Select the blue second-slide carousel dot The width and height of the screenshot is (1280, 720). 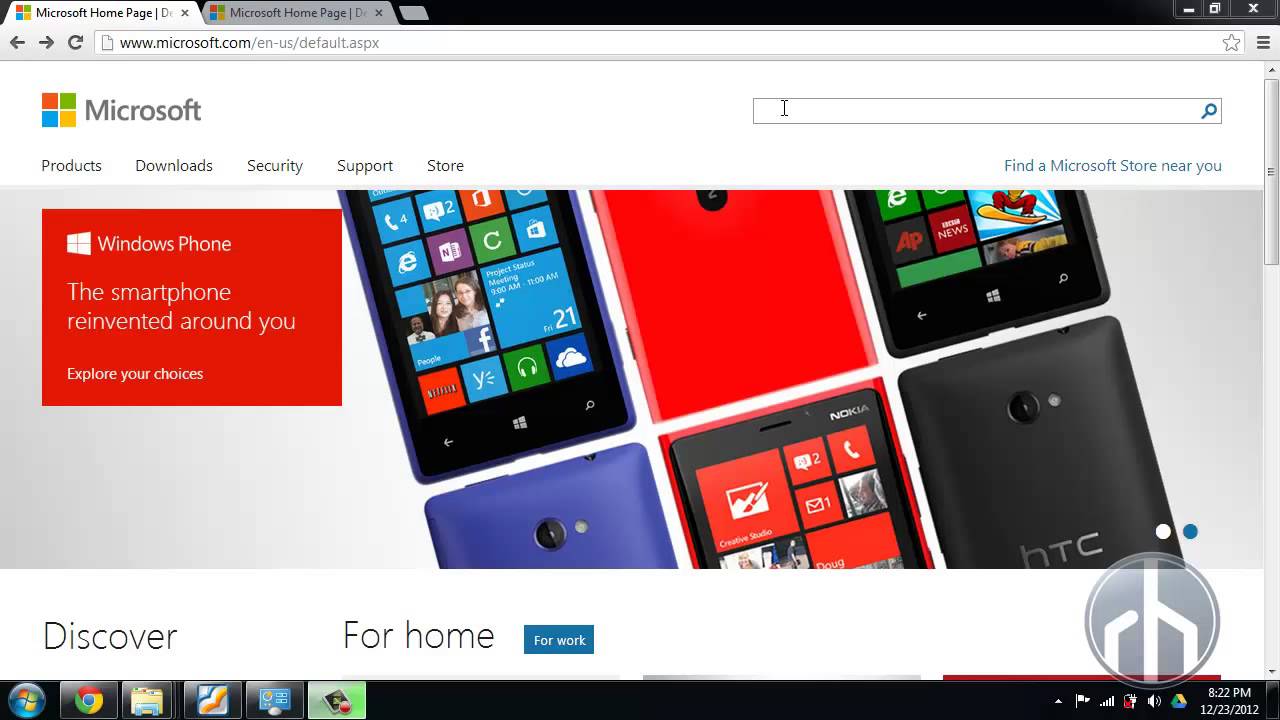pyautogui.click(x=1190, y=532)
